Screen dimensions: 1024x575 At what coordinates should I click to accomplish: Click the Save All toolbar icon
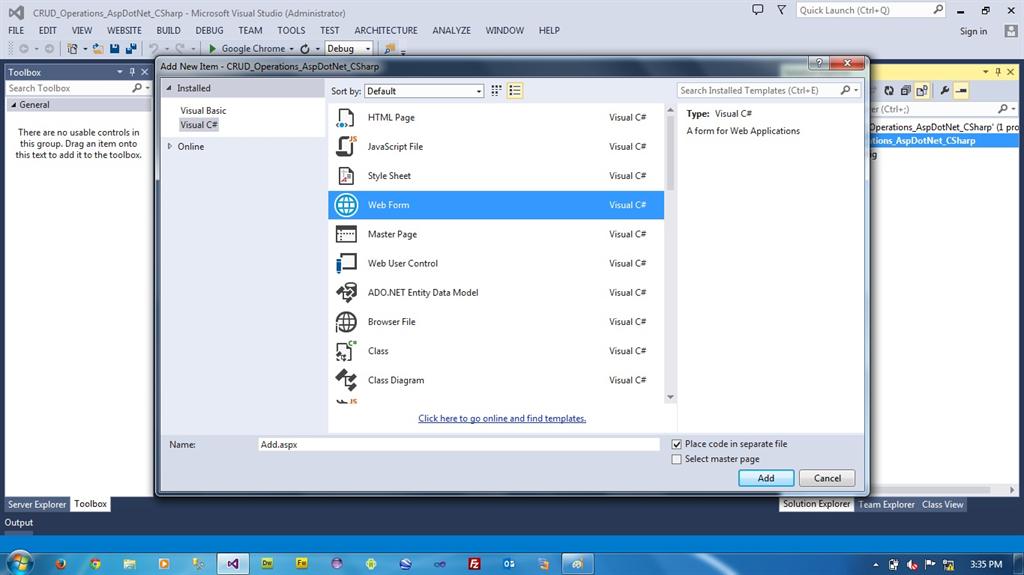click(131, 48)
